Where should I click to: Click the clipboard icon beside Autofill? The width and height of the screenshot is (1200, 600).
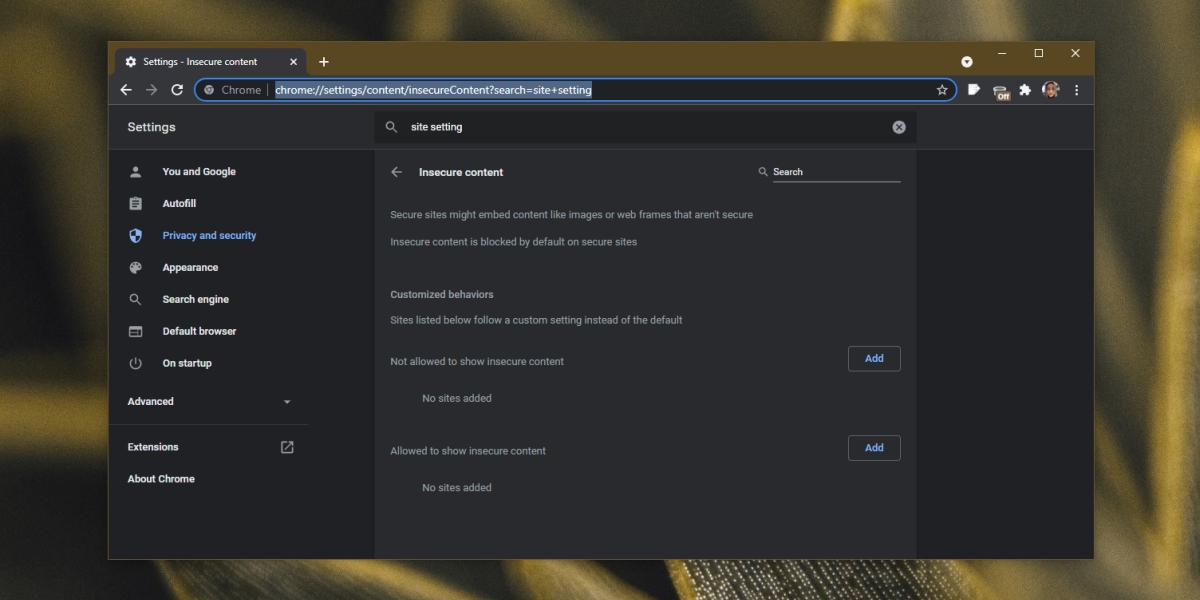pyautogui.click(x=136, y=204)
